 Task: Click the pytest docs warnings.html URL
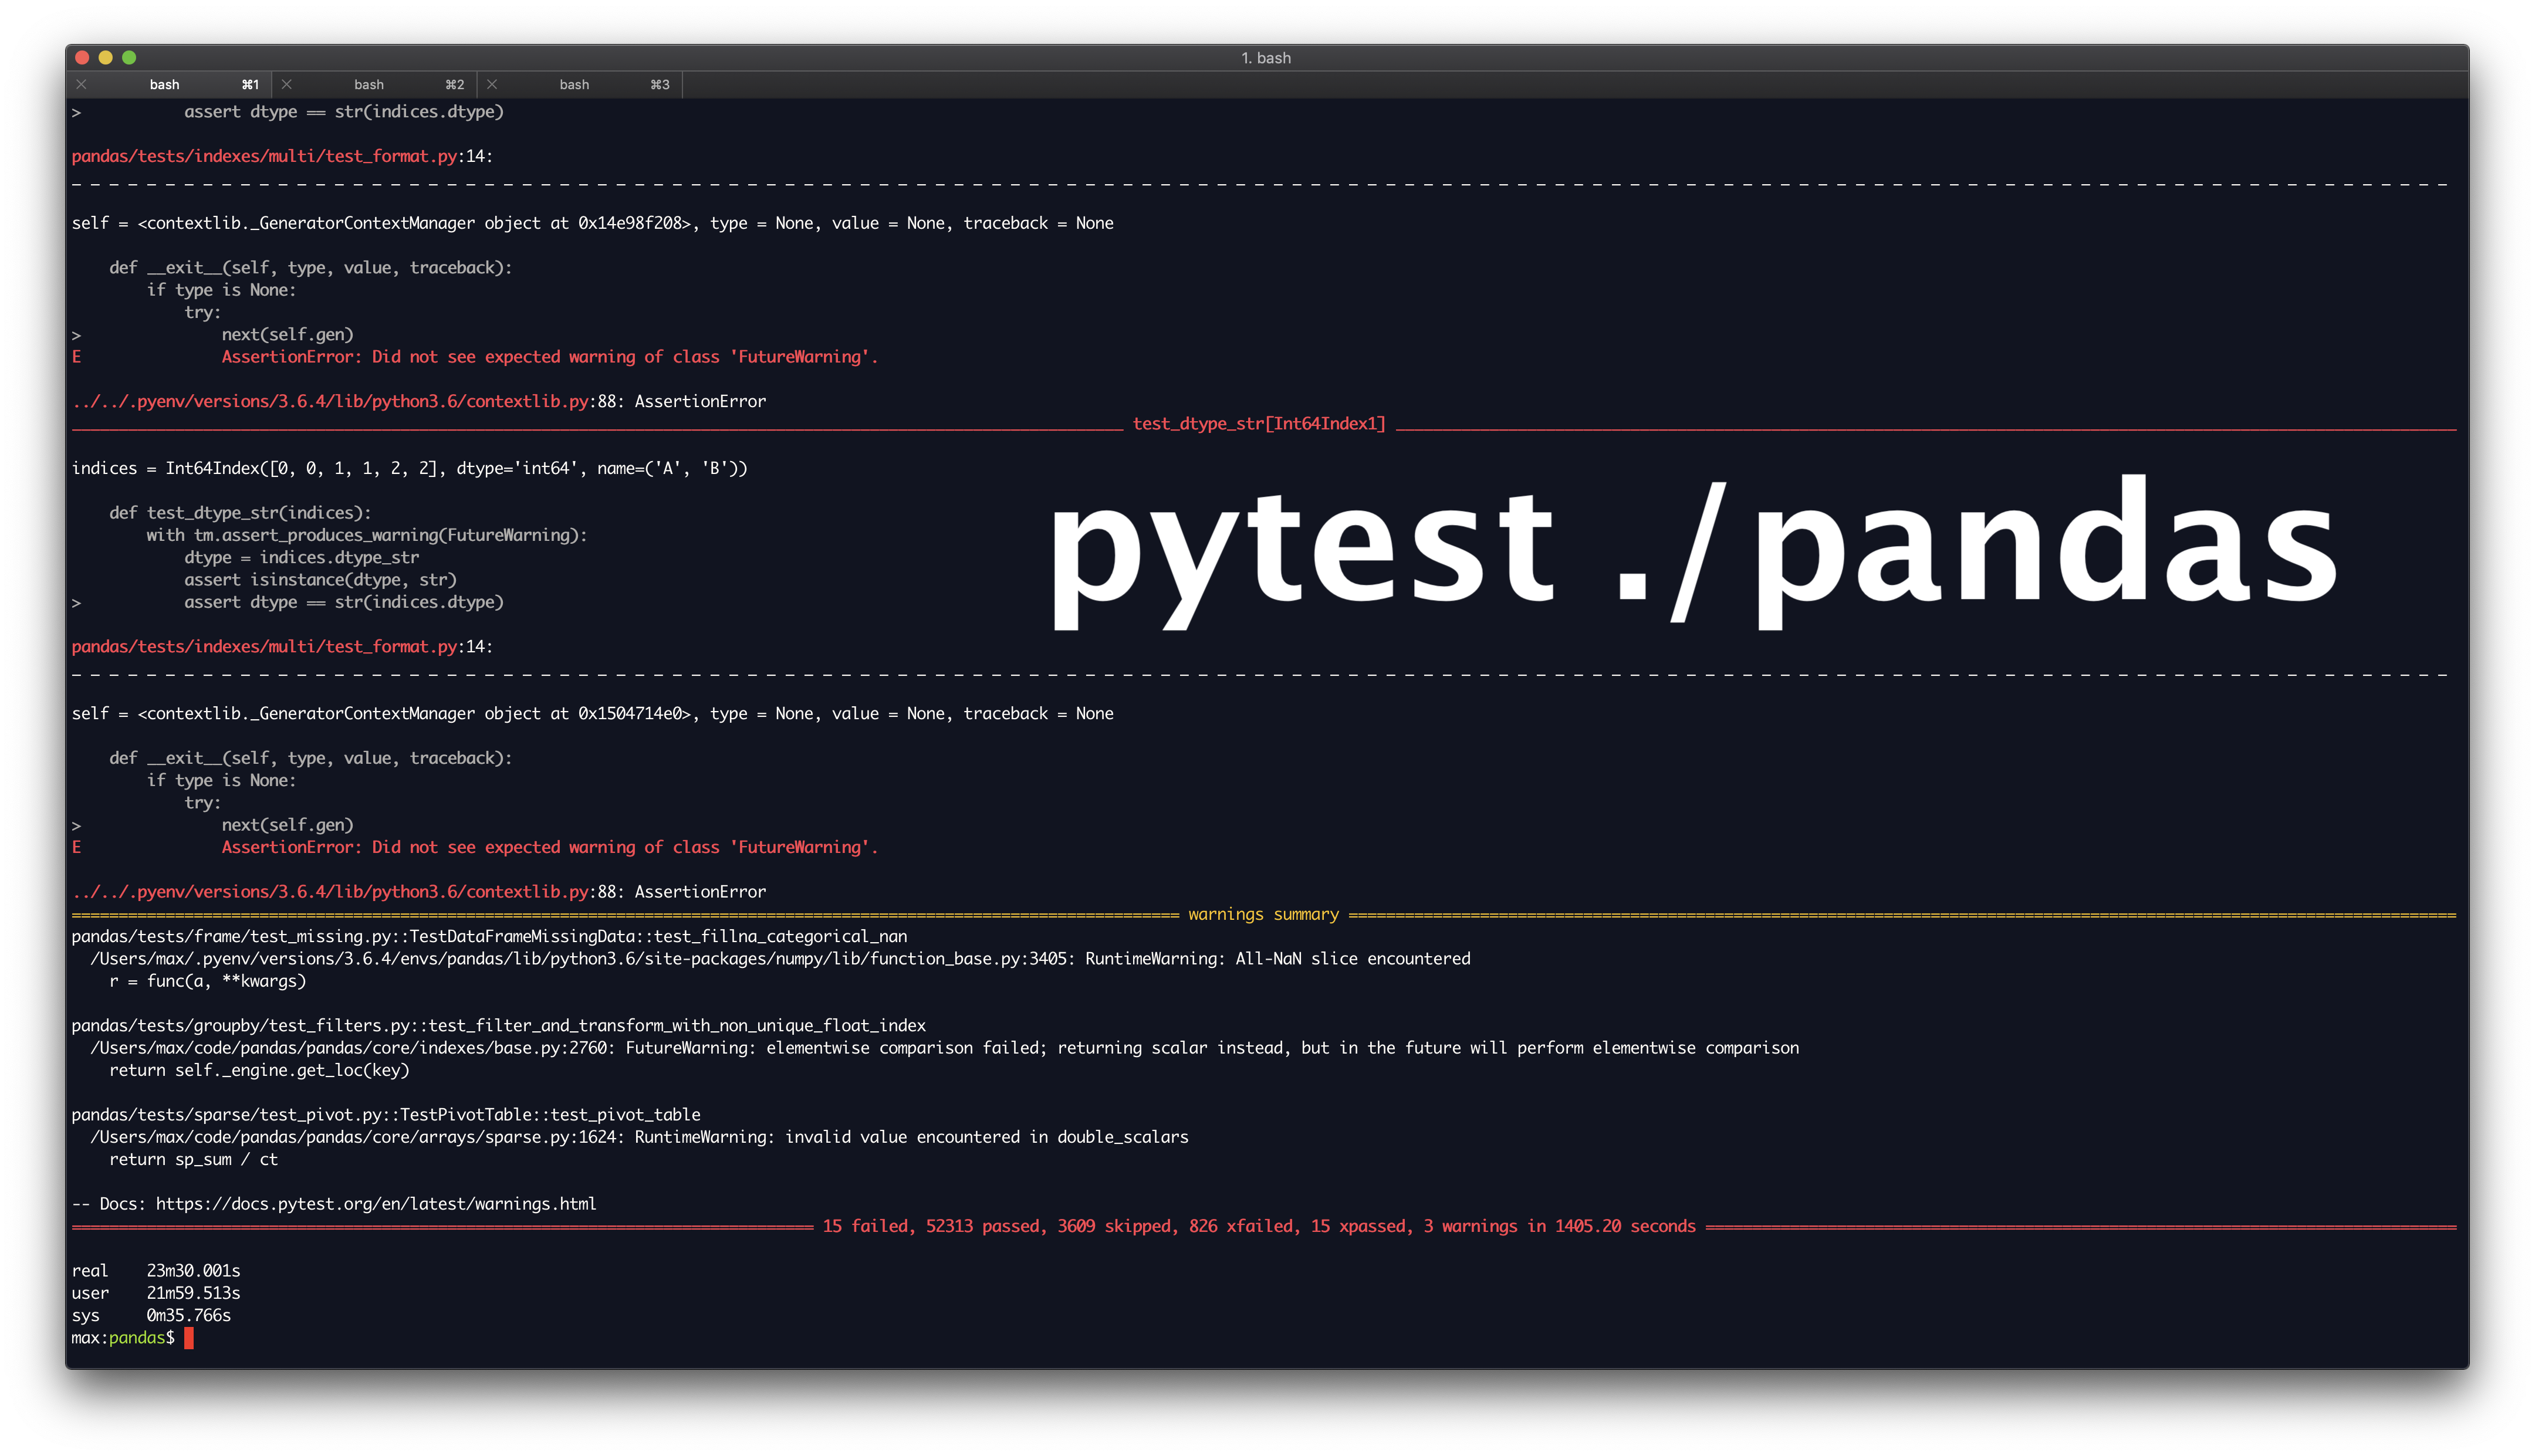coord(376,1204)
